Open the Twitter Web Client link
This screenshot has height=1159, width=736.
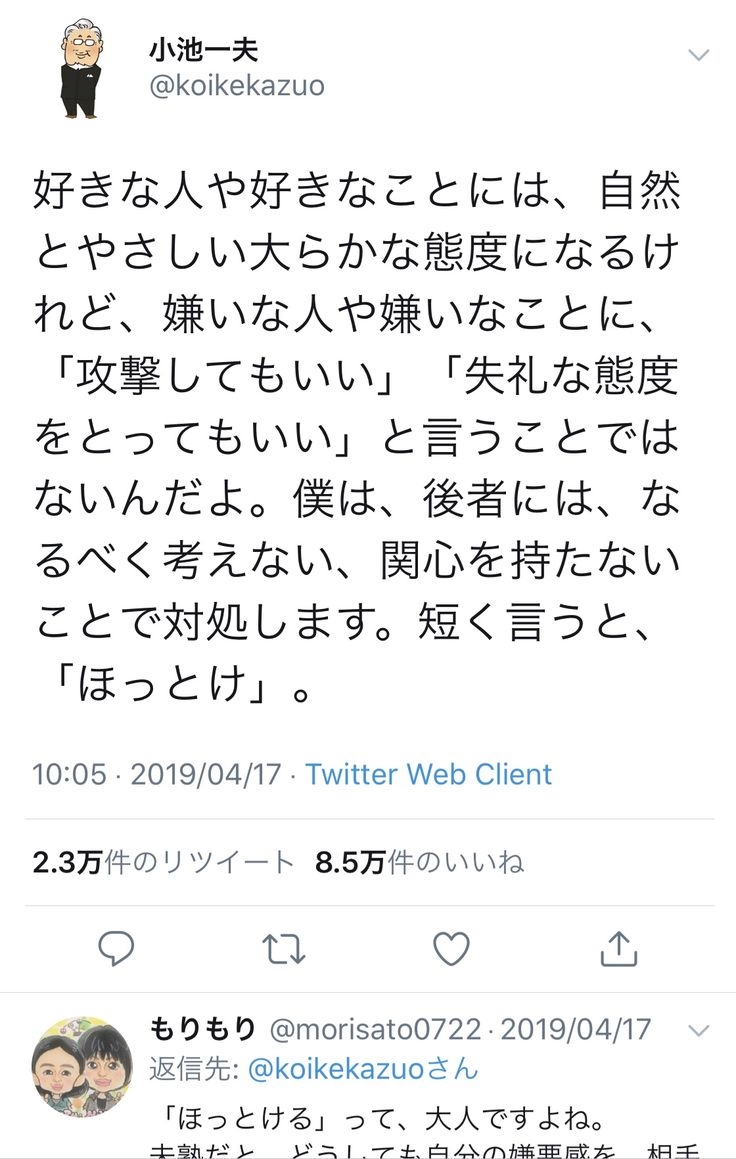coord(429,774)
